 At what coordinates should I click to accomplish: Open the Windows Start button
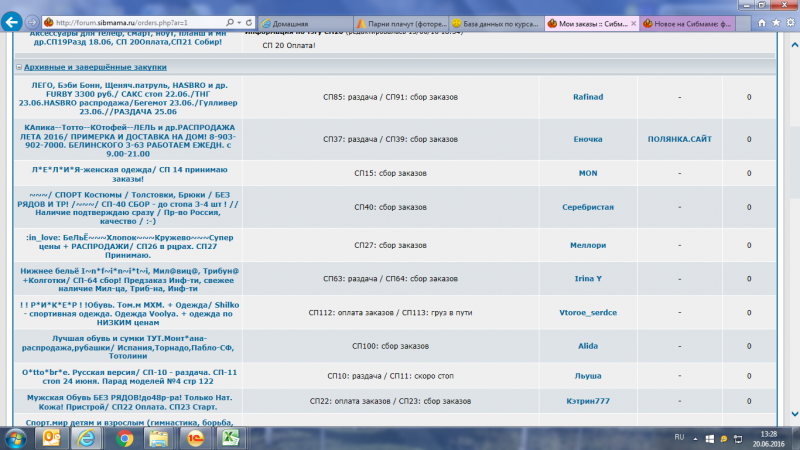point(15,438)
